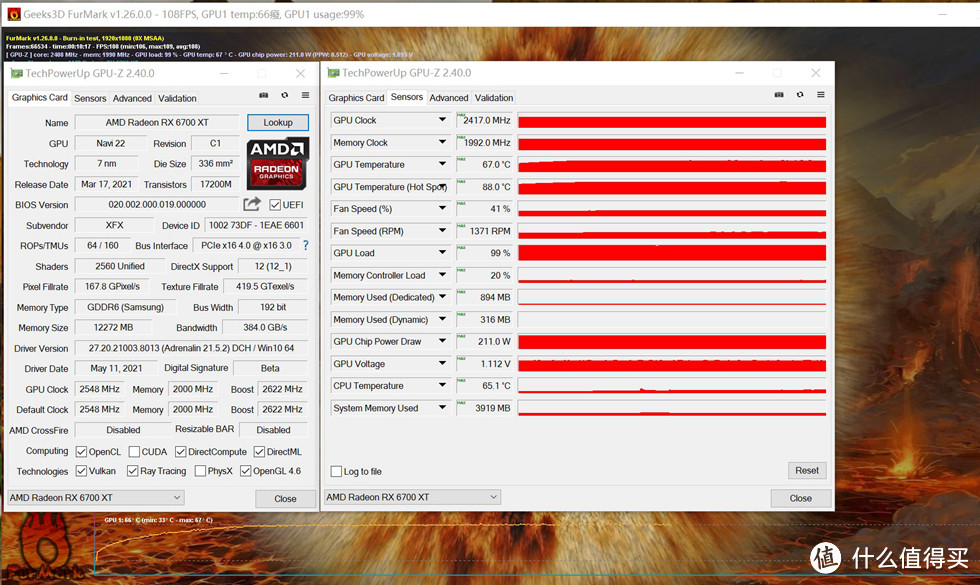Screen dimensions: 980x585
Task: Open the Fan Speed (RPM) sensor dropdown
Action: (x=442, y=231)
